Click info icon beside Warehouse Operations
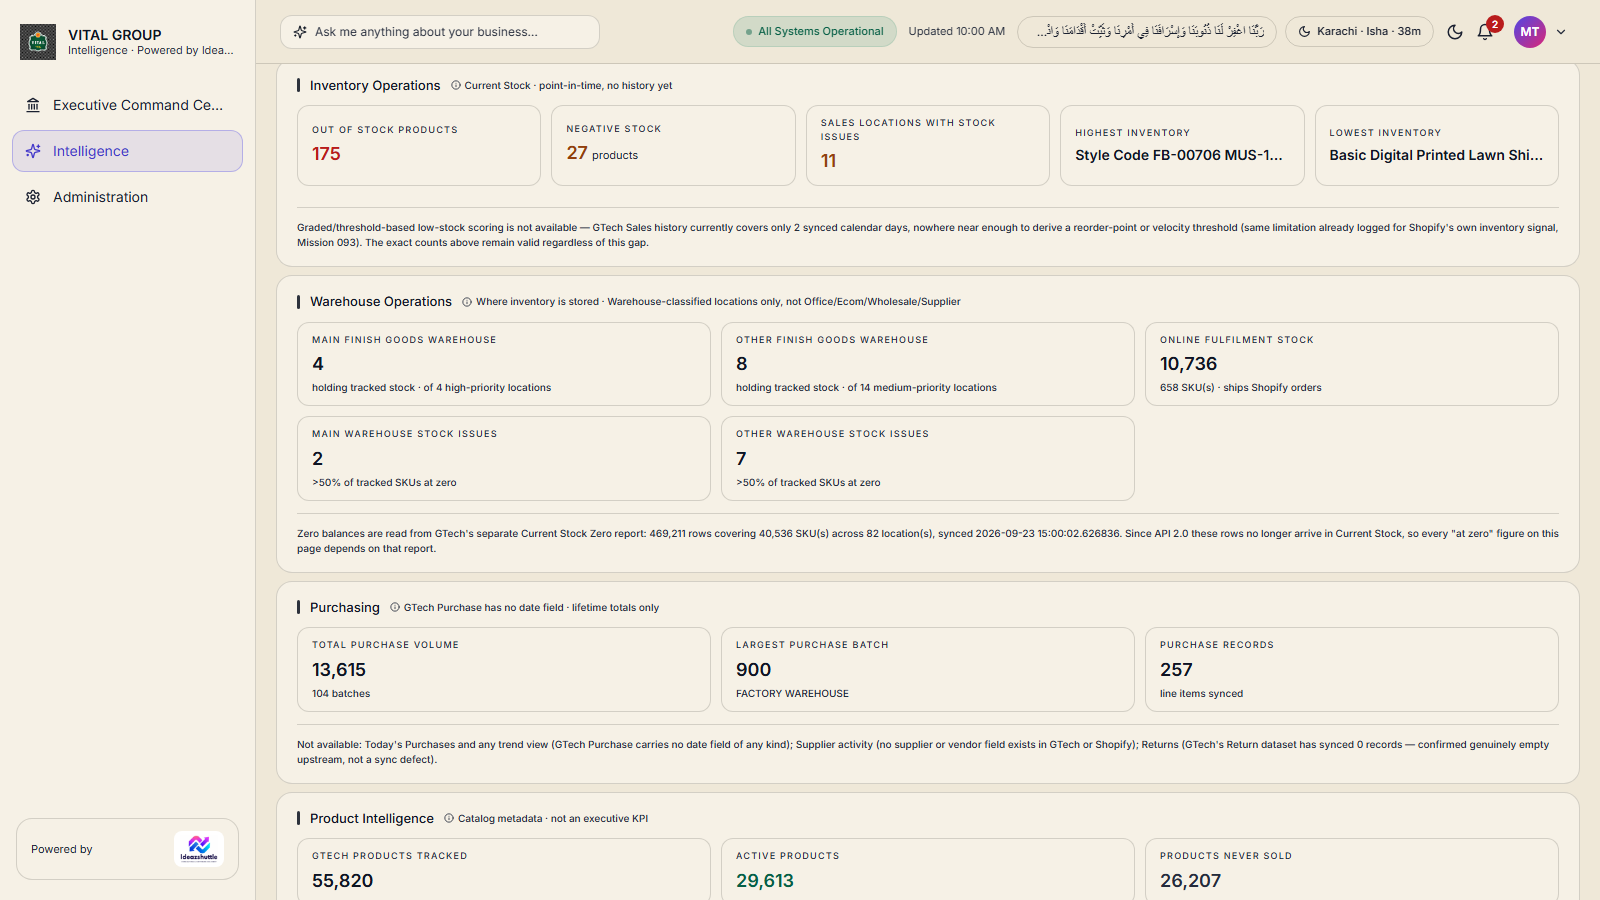This screenshot has width=1600, height=900. pyautogui.click(x=467, y=301)
